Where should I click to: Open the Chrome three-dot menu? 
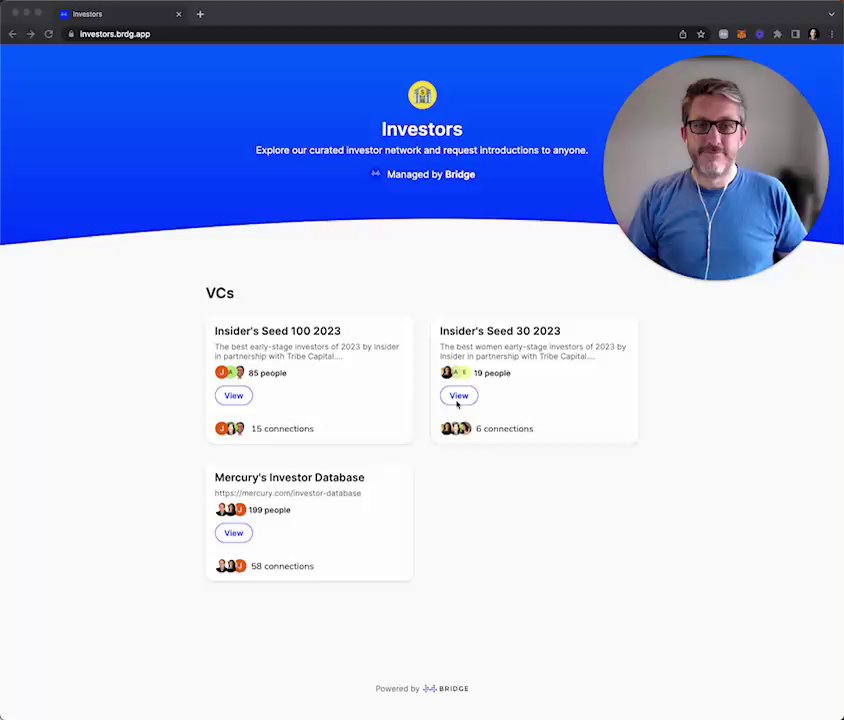point(832,34)
